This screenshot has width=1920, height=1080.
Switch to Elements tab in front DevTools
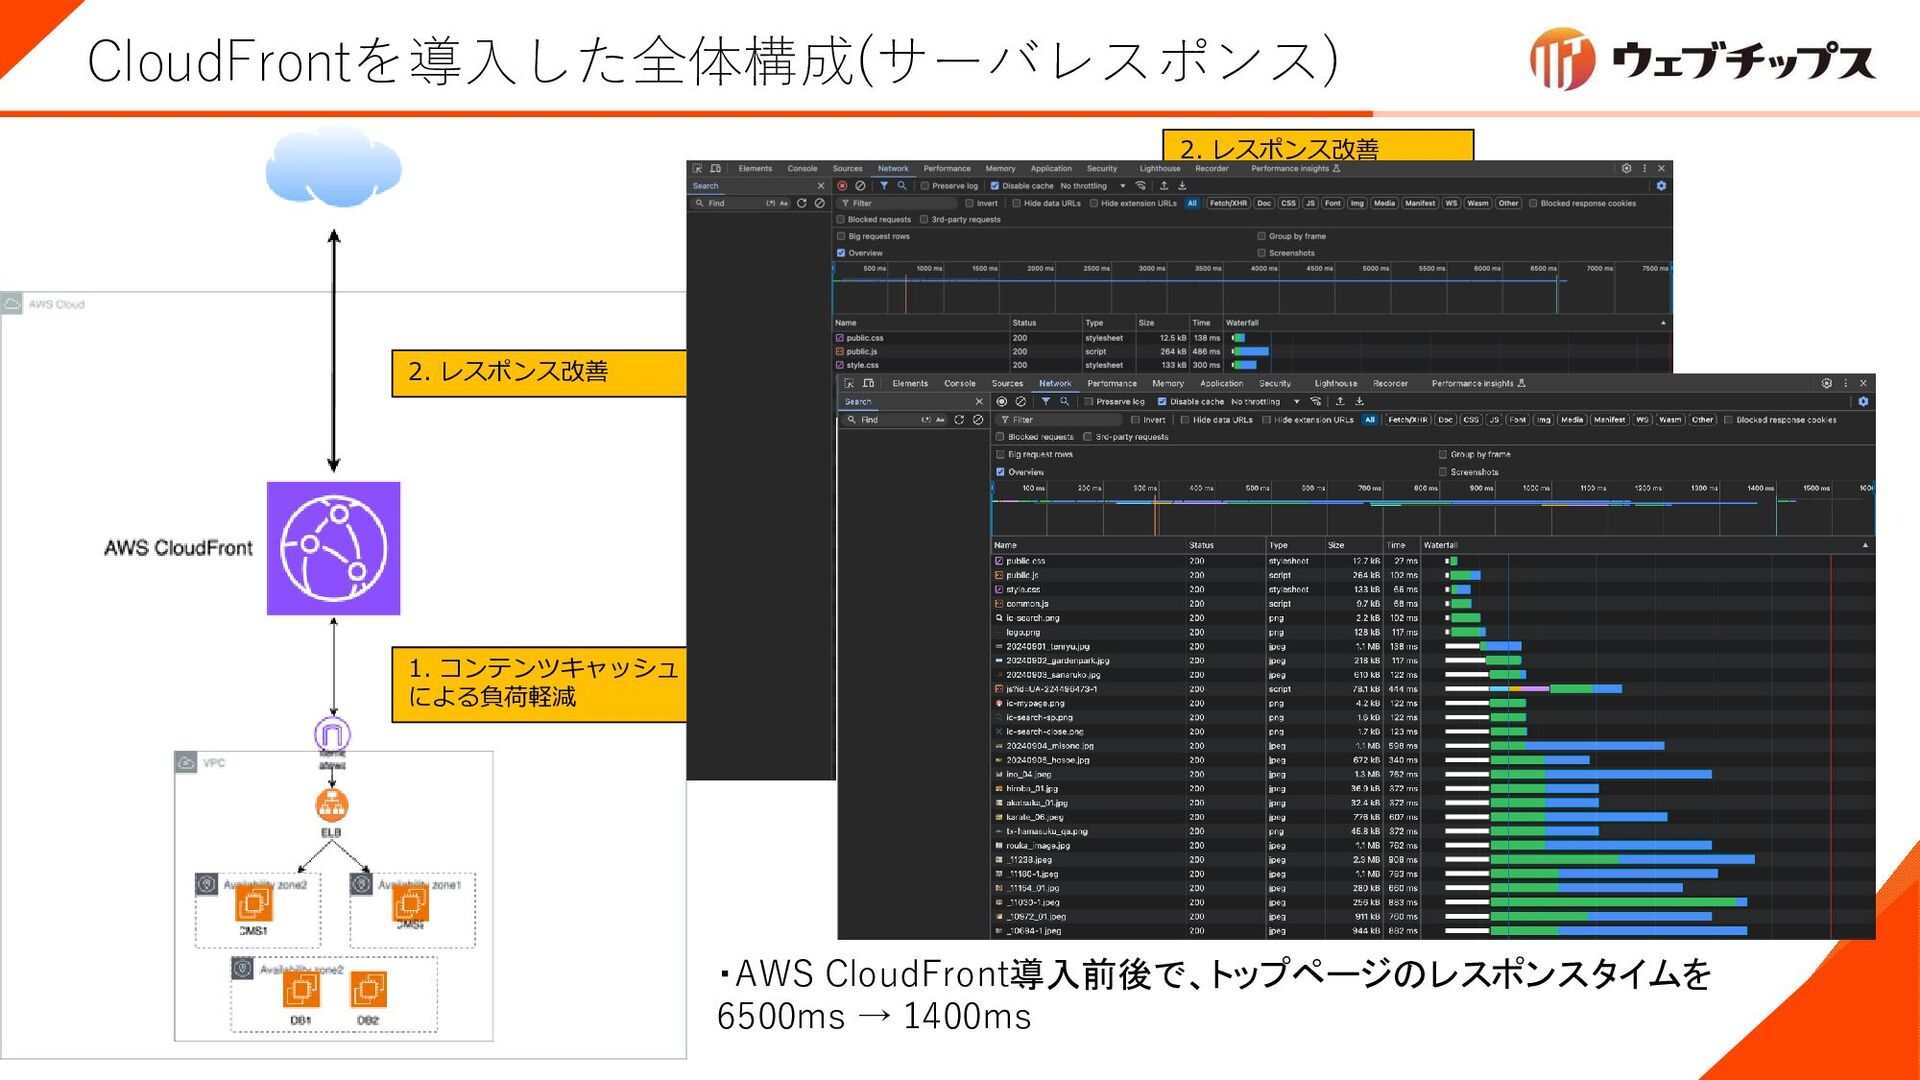coord(910,384)
